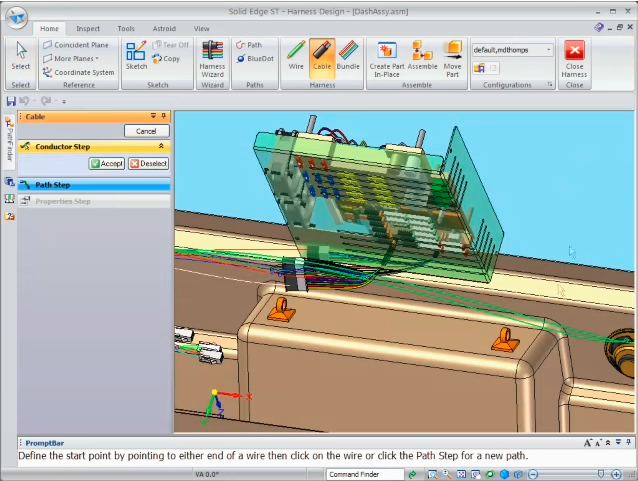The image size is (638, 481).
Task: Click the Fit view status icon
Action: (461, 474)
